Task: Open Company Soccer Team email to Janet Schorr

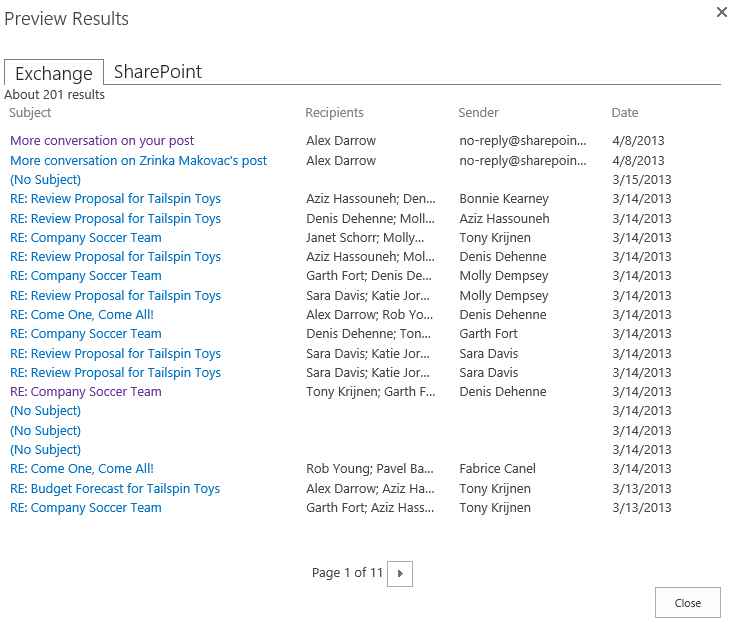Action: [x=86, y=238]
